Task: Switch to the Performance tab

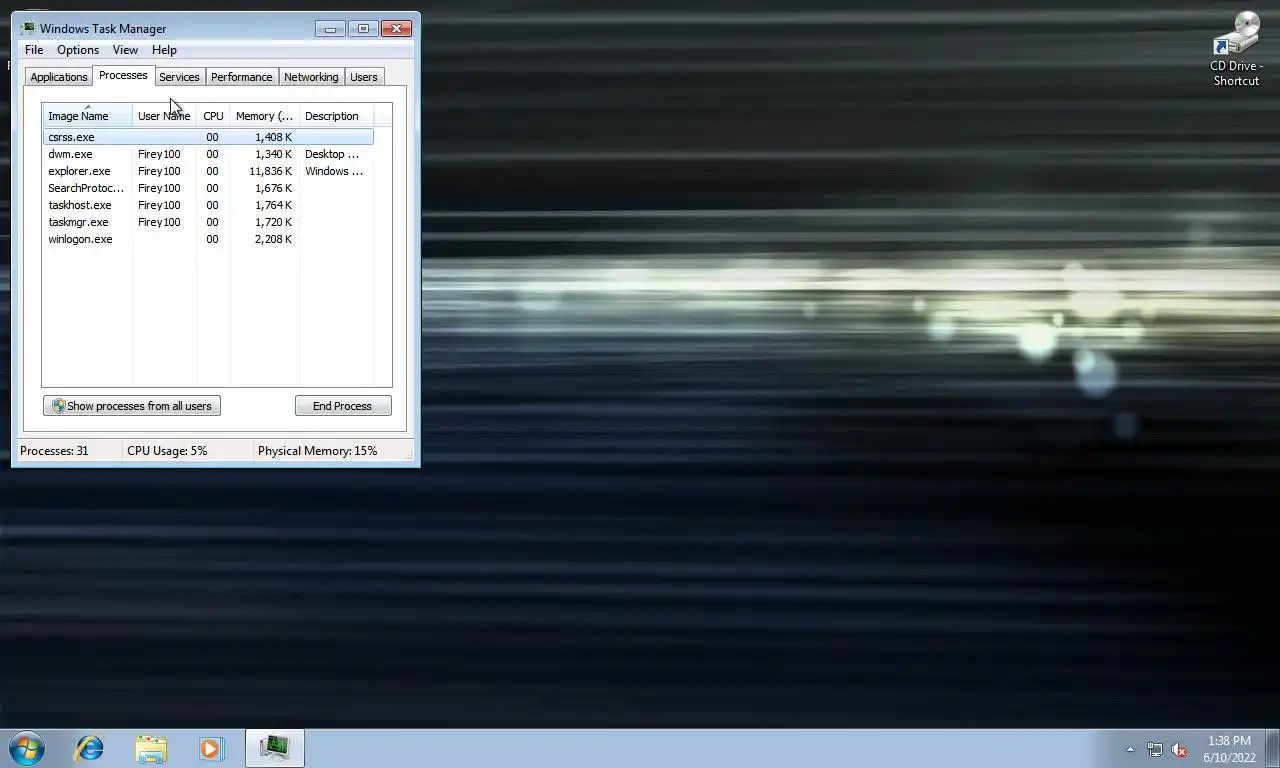Action: tap(241, 77)
